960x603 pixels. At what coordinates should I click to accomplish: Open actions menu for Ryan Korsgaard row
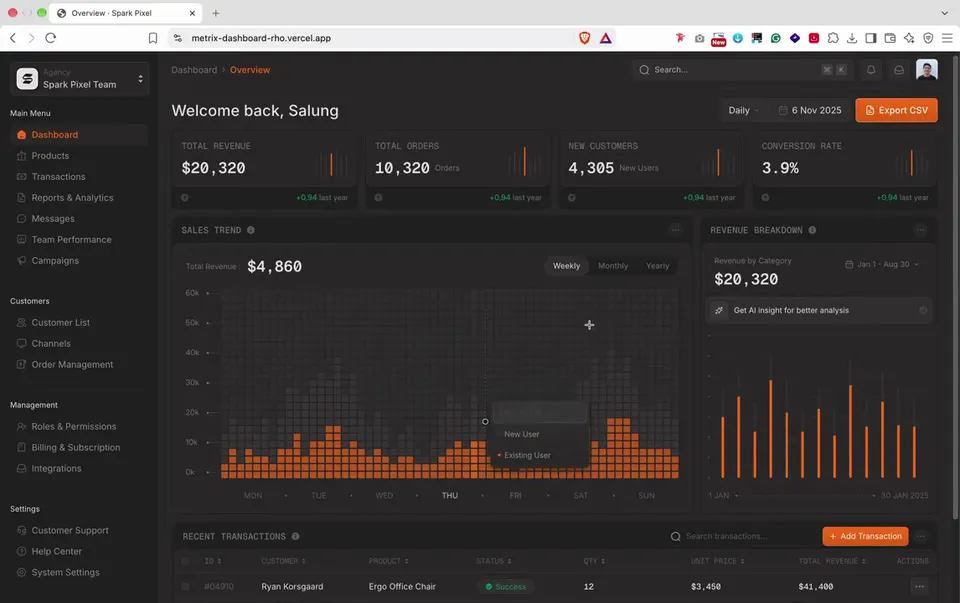[x=919, y=586]
